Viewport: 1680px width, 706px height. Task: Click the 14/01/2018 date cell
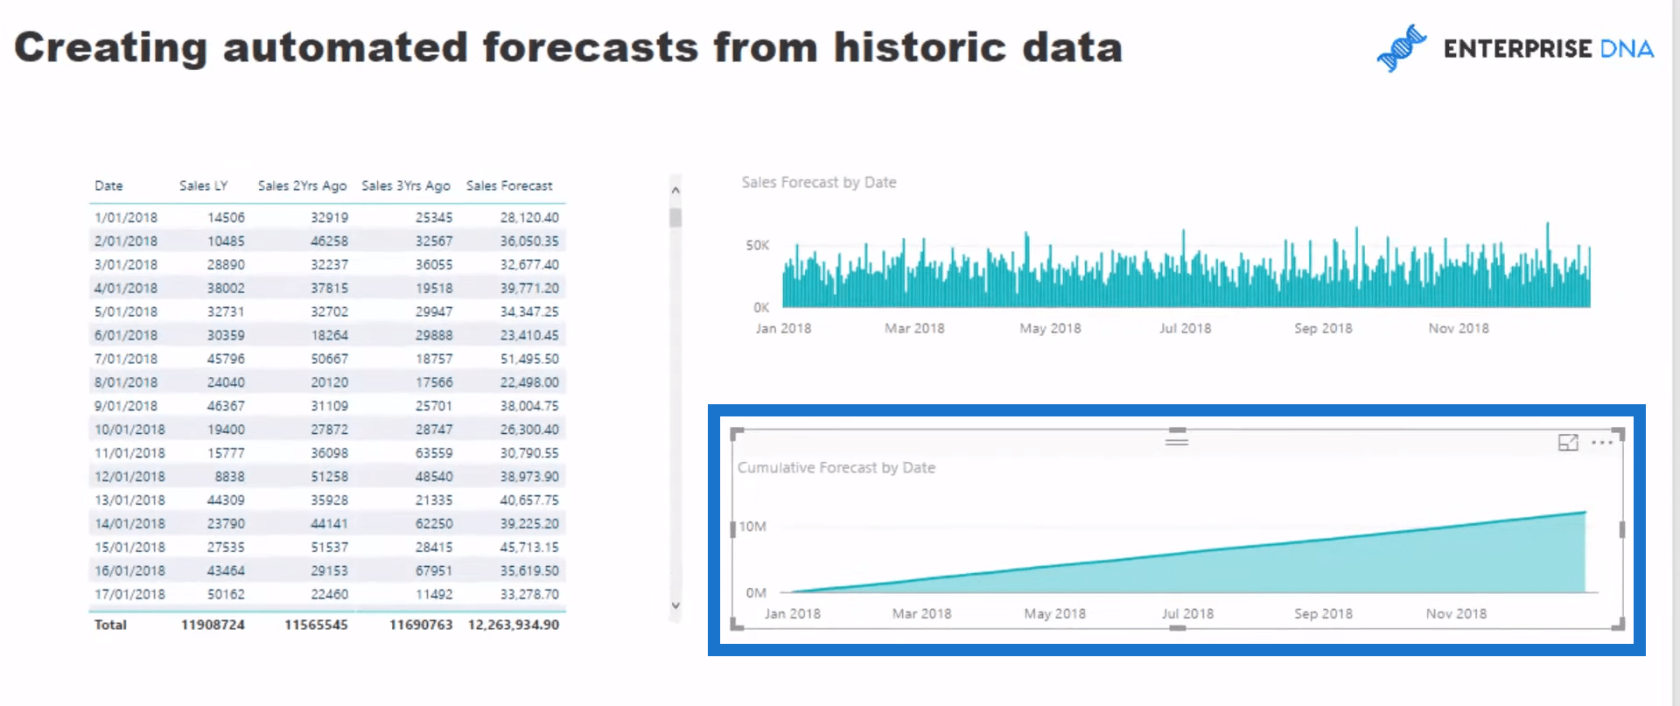(x=130, y=523)
